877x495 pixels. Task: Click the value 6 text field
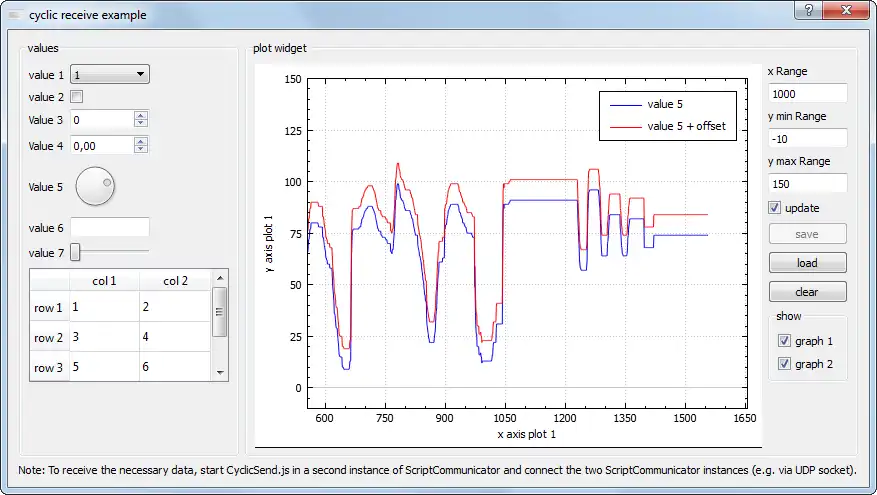(110, 228)
